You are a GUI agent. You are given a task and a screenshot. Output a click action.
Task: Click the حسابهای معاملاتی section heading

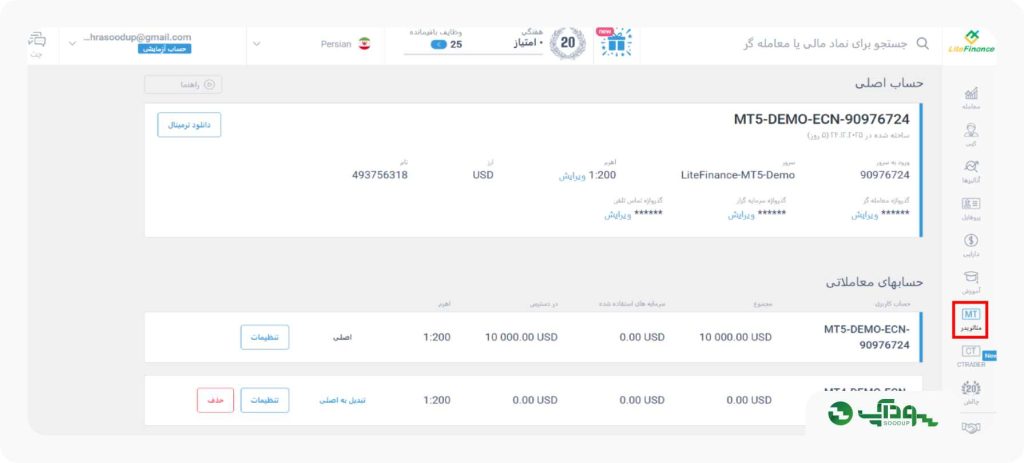874,282
